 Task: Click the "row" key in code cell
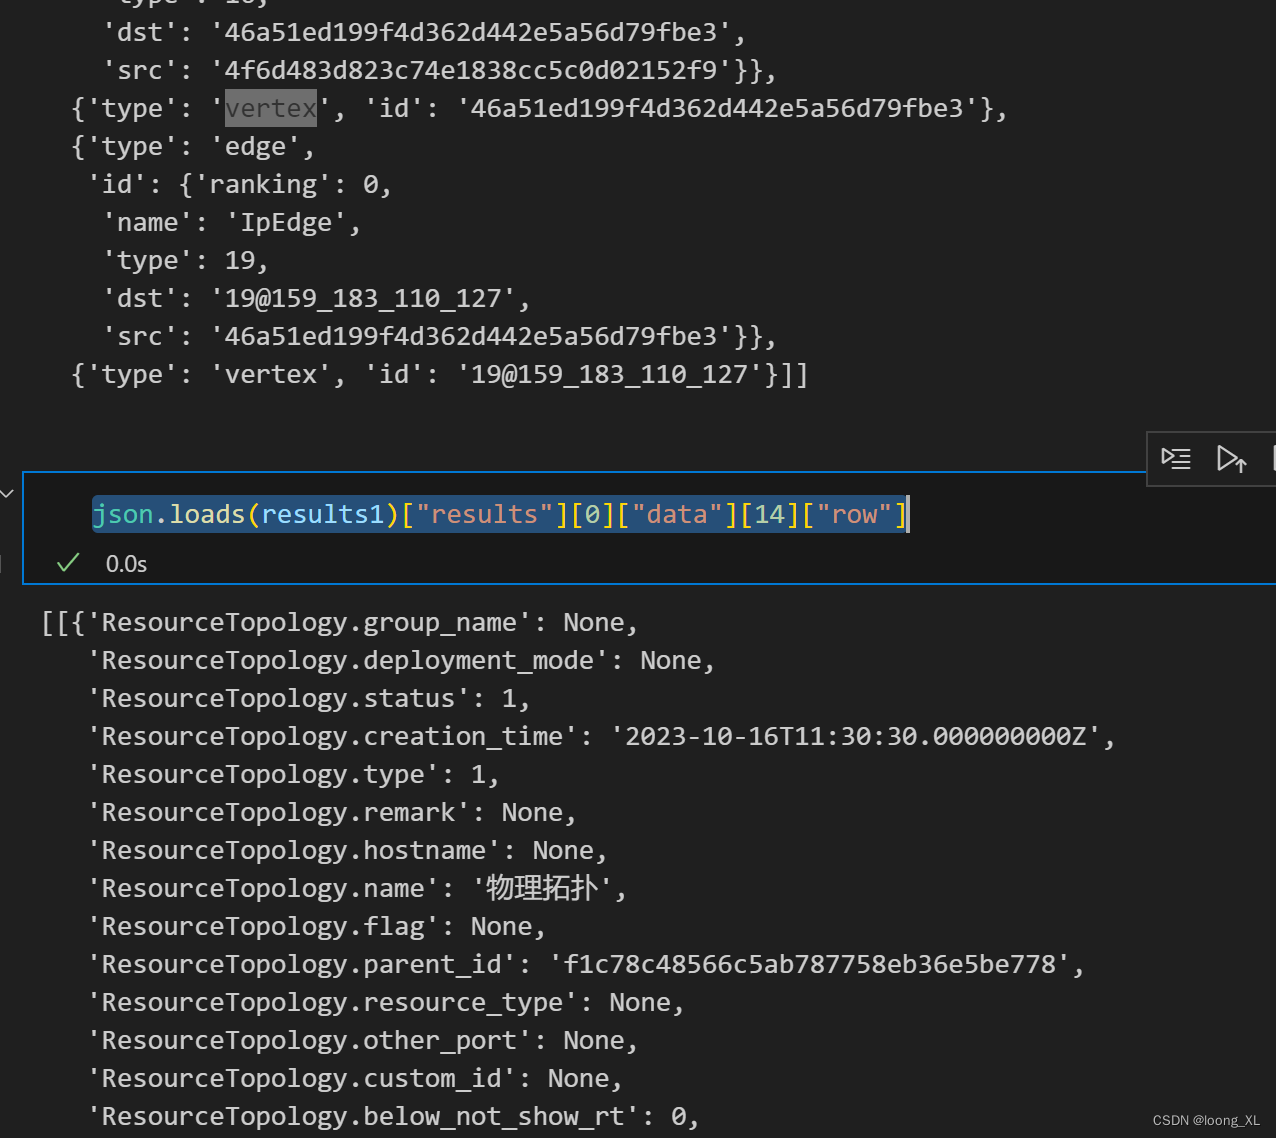click(853, 515)
